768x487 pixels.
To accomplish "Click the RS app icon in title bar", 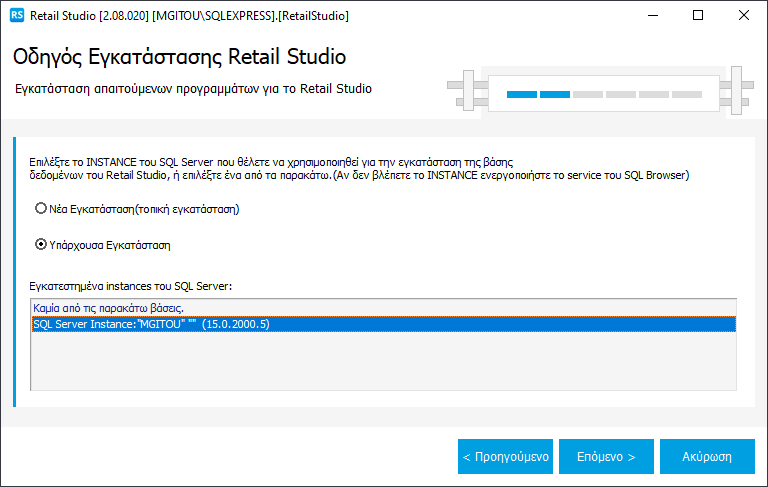I will point(16,16).
